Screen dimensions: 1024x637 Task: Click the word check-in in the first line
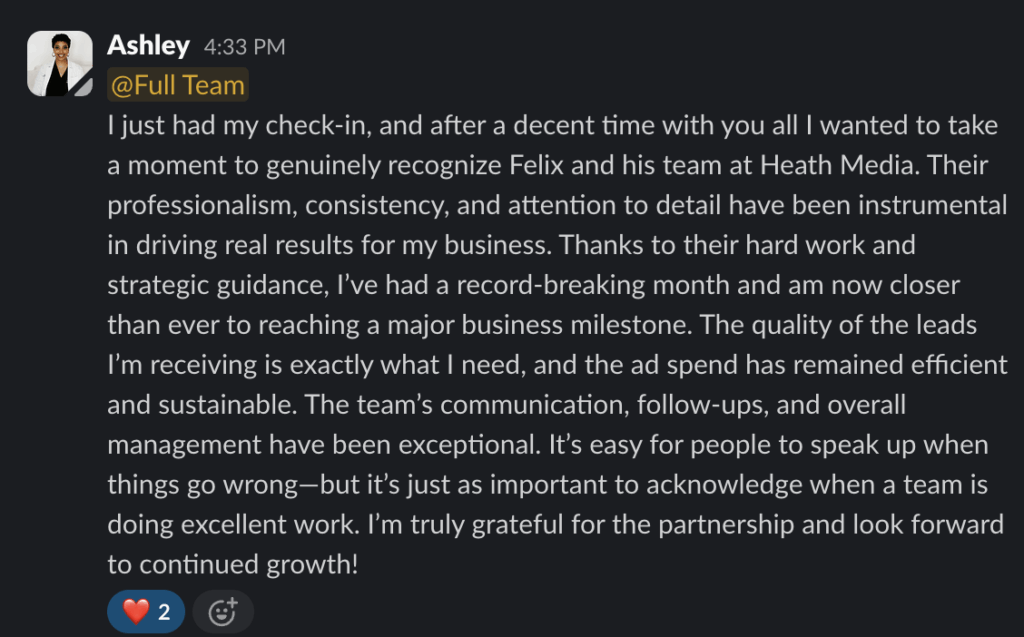319,125
